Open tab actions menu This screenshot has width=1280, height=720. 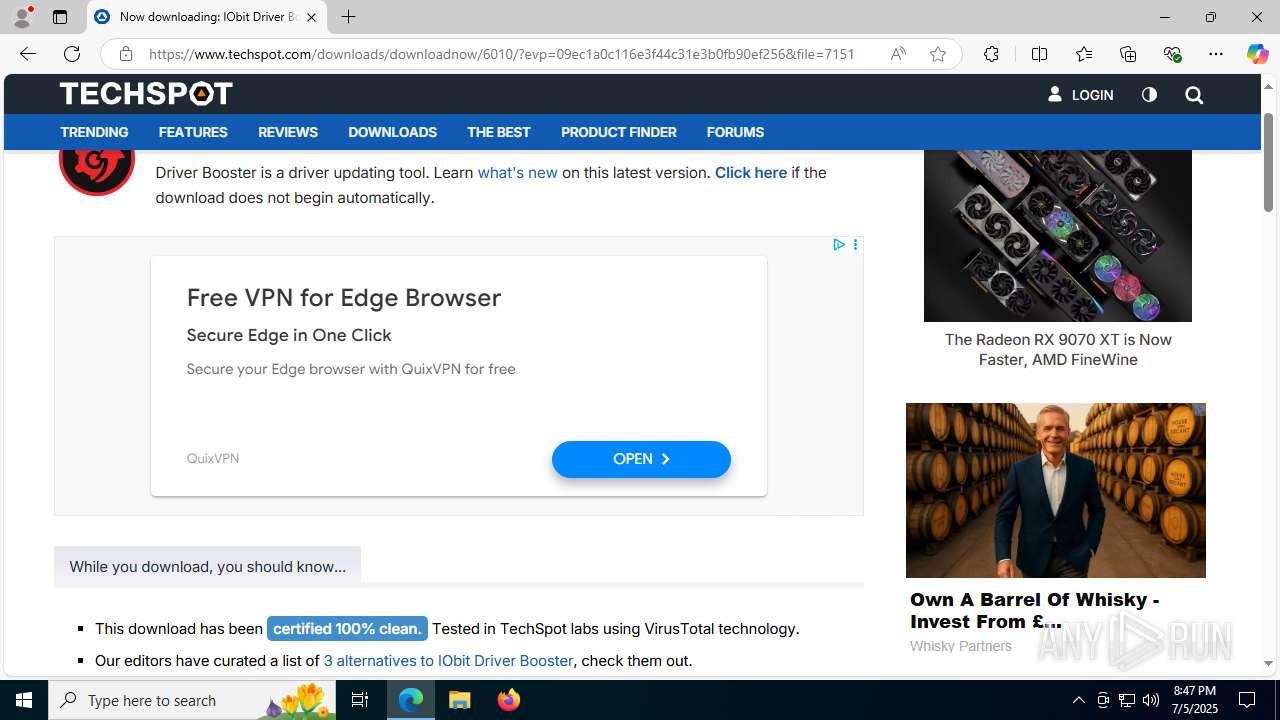[x=60, y=17]
